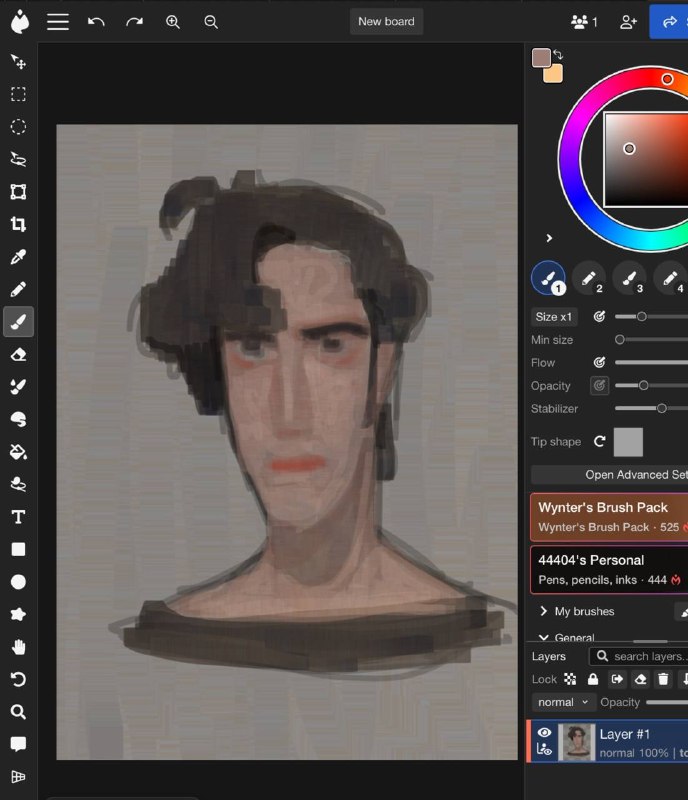
Task: Toggle lock transparency checkerboard icon
Action: (x=570, y=679)
